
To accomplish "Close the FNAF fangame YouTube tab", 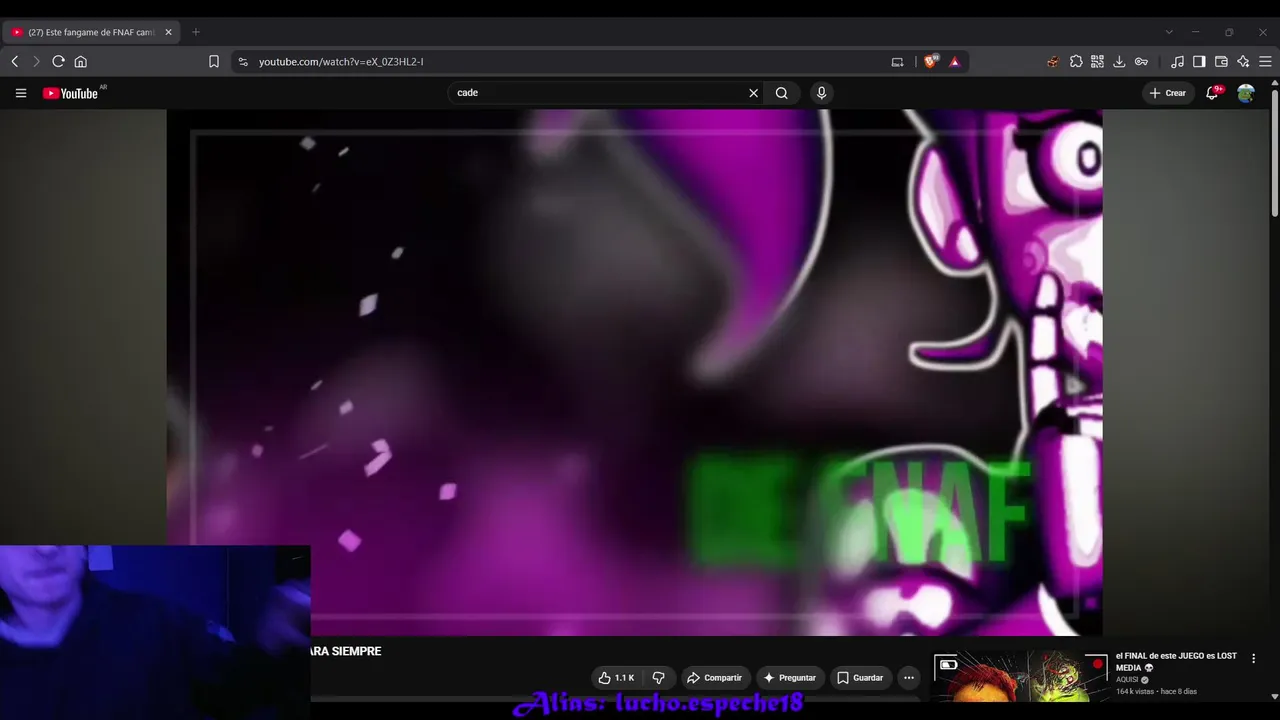I will 168,32.
